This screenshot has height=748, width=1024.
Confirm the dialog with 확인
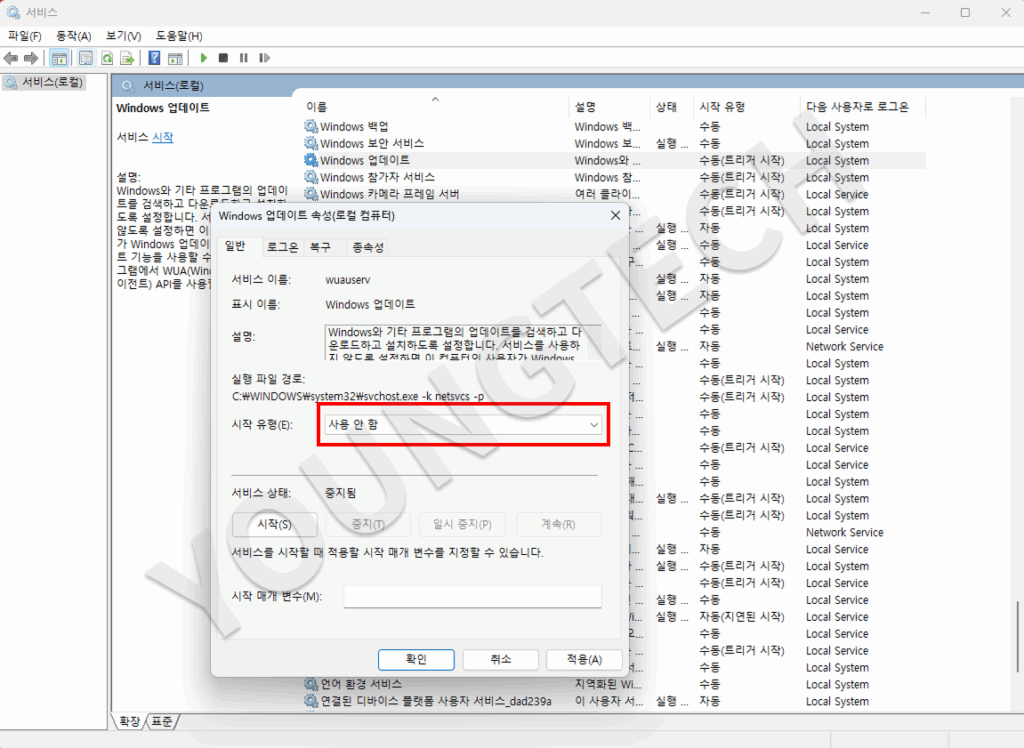click(416, 659)
